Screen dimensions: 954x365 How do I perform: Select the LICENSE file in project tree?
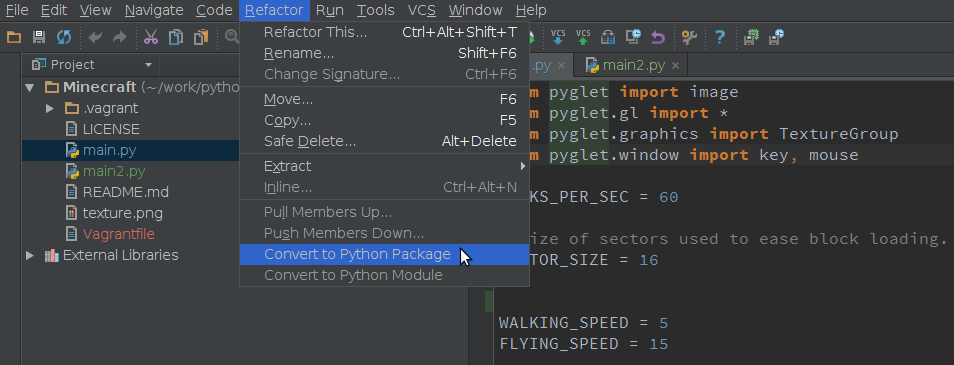(111, 130)
